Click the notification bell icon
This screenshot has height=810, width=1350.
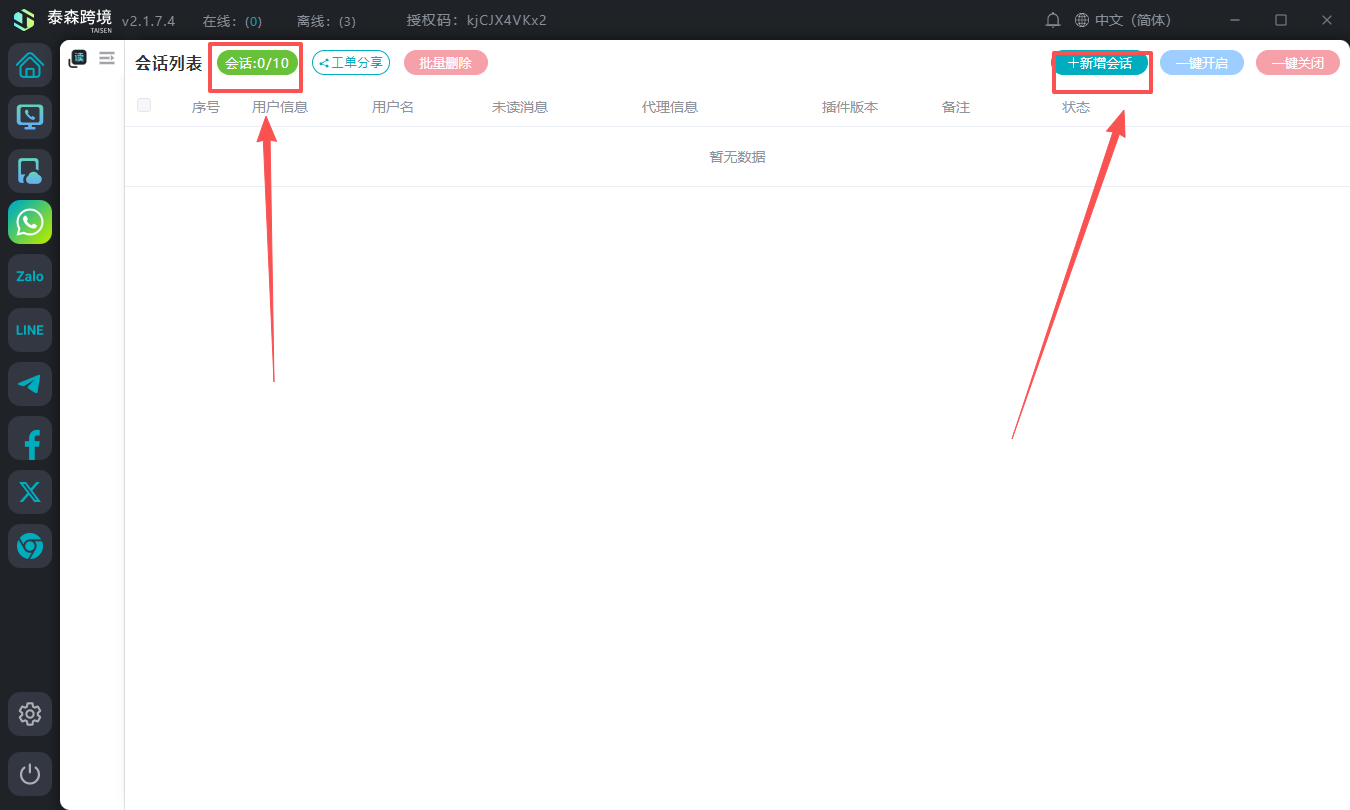1053,20
